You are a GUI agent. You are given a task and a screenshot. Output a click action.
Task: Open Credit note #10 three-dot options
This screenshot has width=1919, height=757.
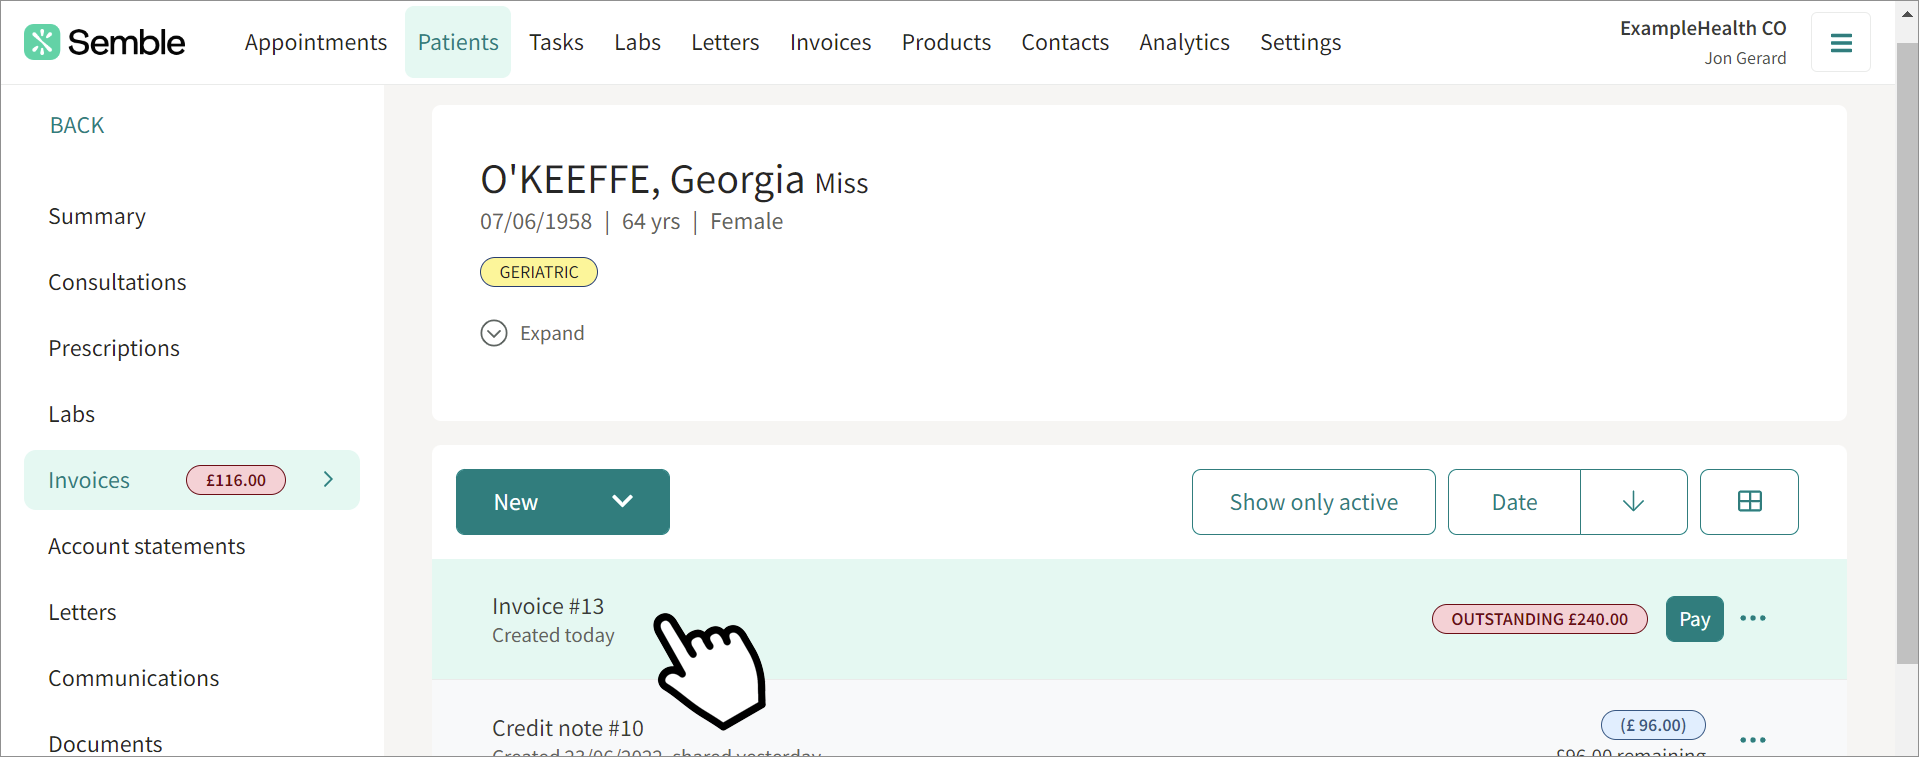pos(1752,740)
